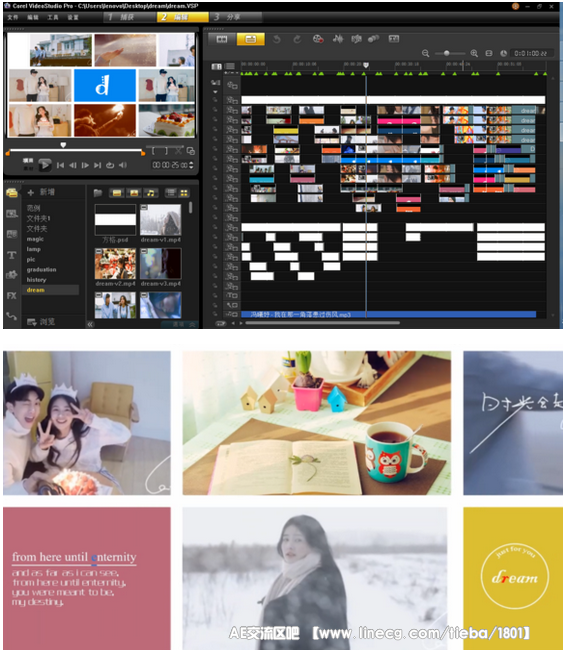Click the project duration clock icon
This screenshot has width=565, height=650.
(503, 53)
